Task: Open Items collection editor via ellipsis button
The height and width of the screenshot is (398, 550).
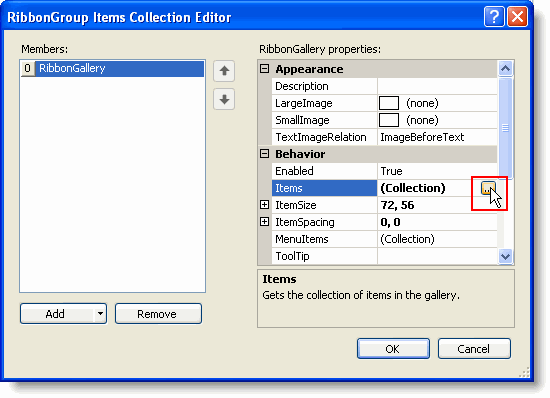Action: 488,188
